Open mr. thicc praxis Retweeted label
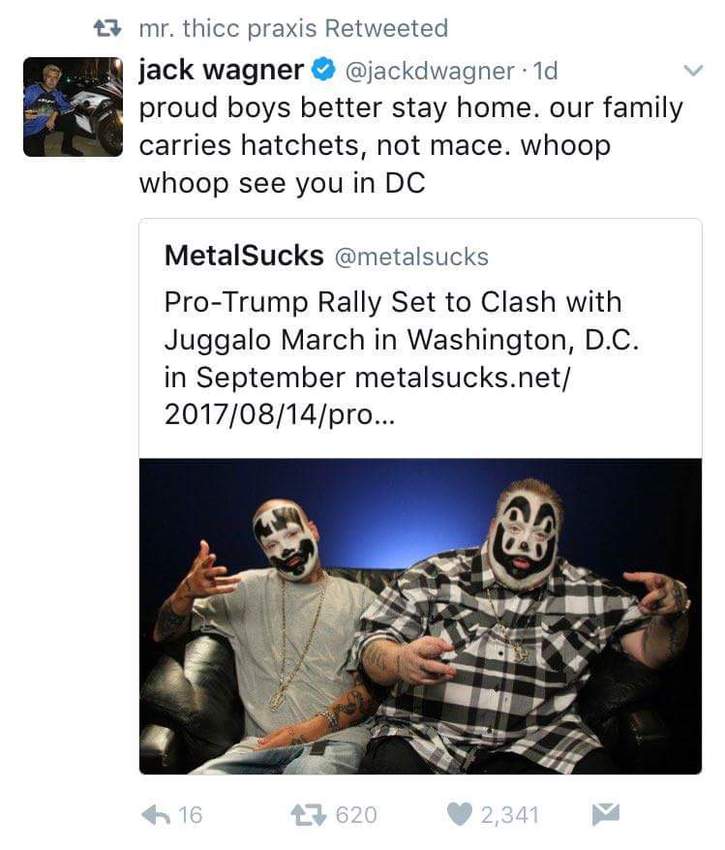The width and height of the screenshot is (725, 850). click(293, 29)
